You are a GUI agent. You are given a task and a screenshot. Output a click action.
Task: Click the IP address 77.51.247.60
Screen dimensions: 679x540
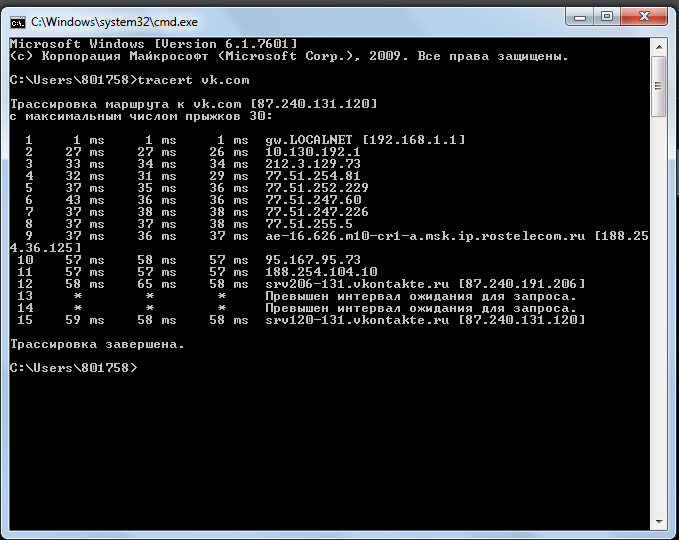[313, 200]
